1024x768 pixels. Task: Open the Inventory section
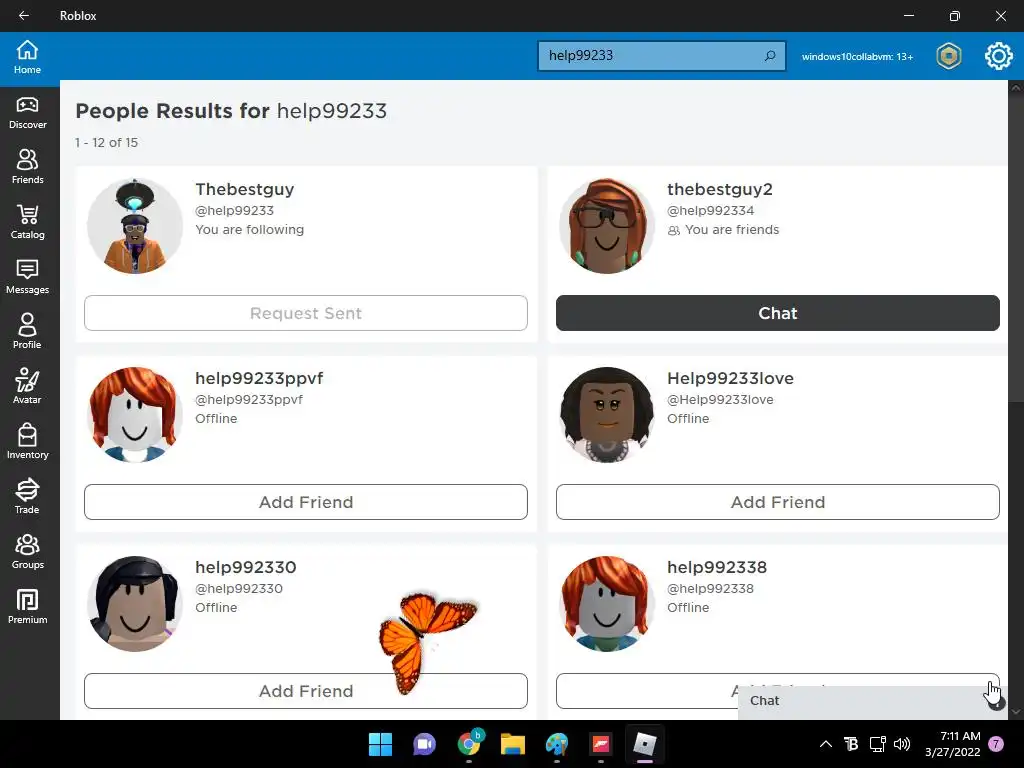27,442
